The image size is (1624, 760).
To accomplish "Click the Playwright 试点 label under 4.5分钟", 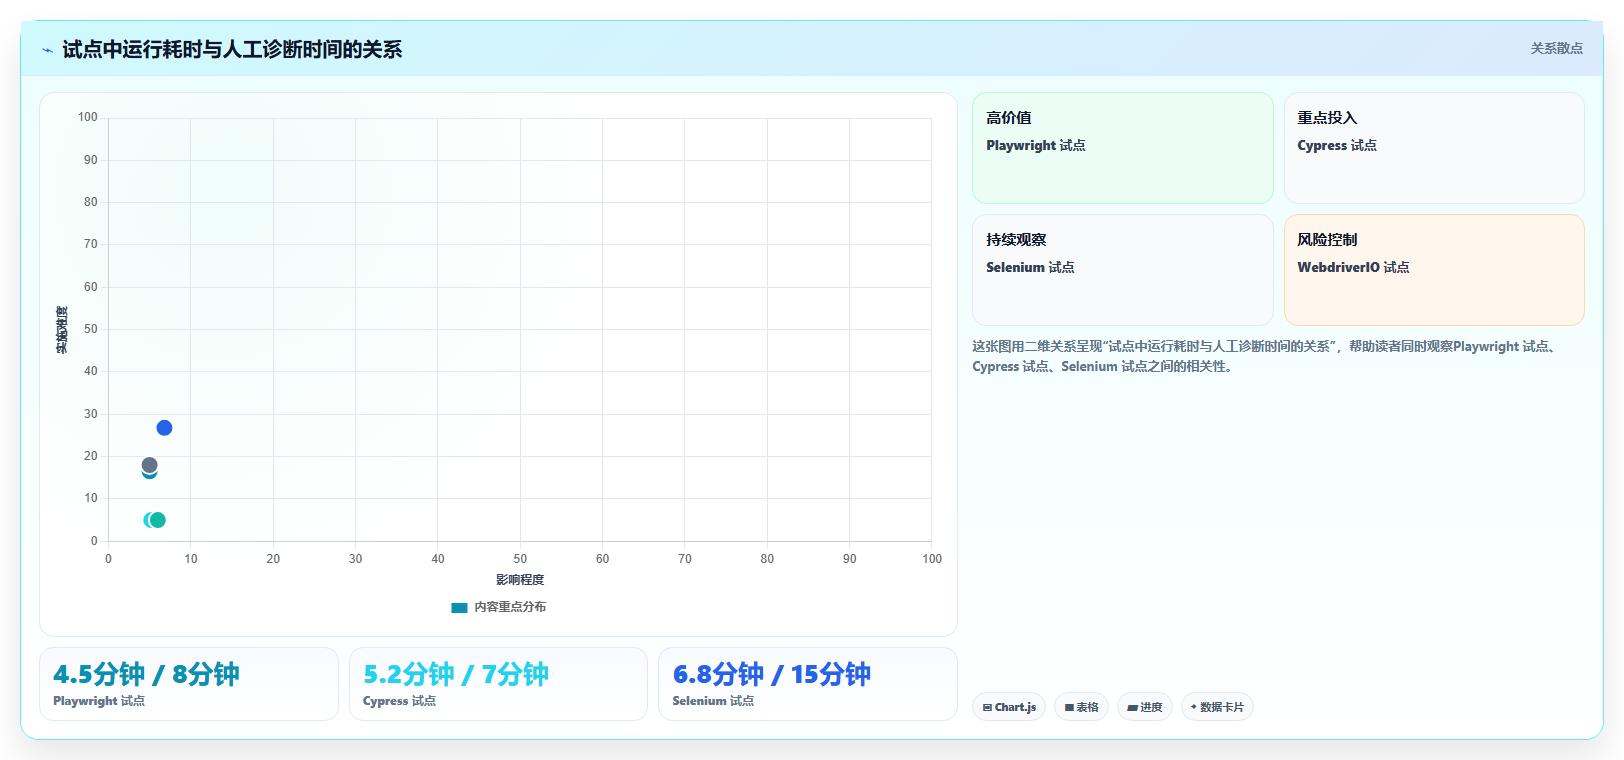I will pyautogui.click(x=99, y=701).
